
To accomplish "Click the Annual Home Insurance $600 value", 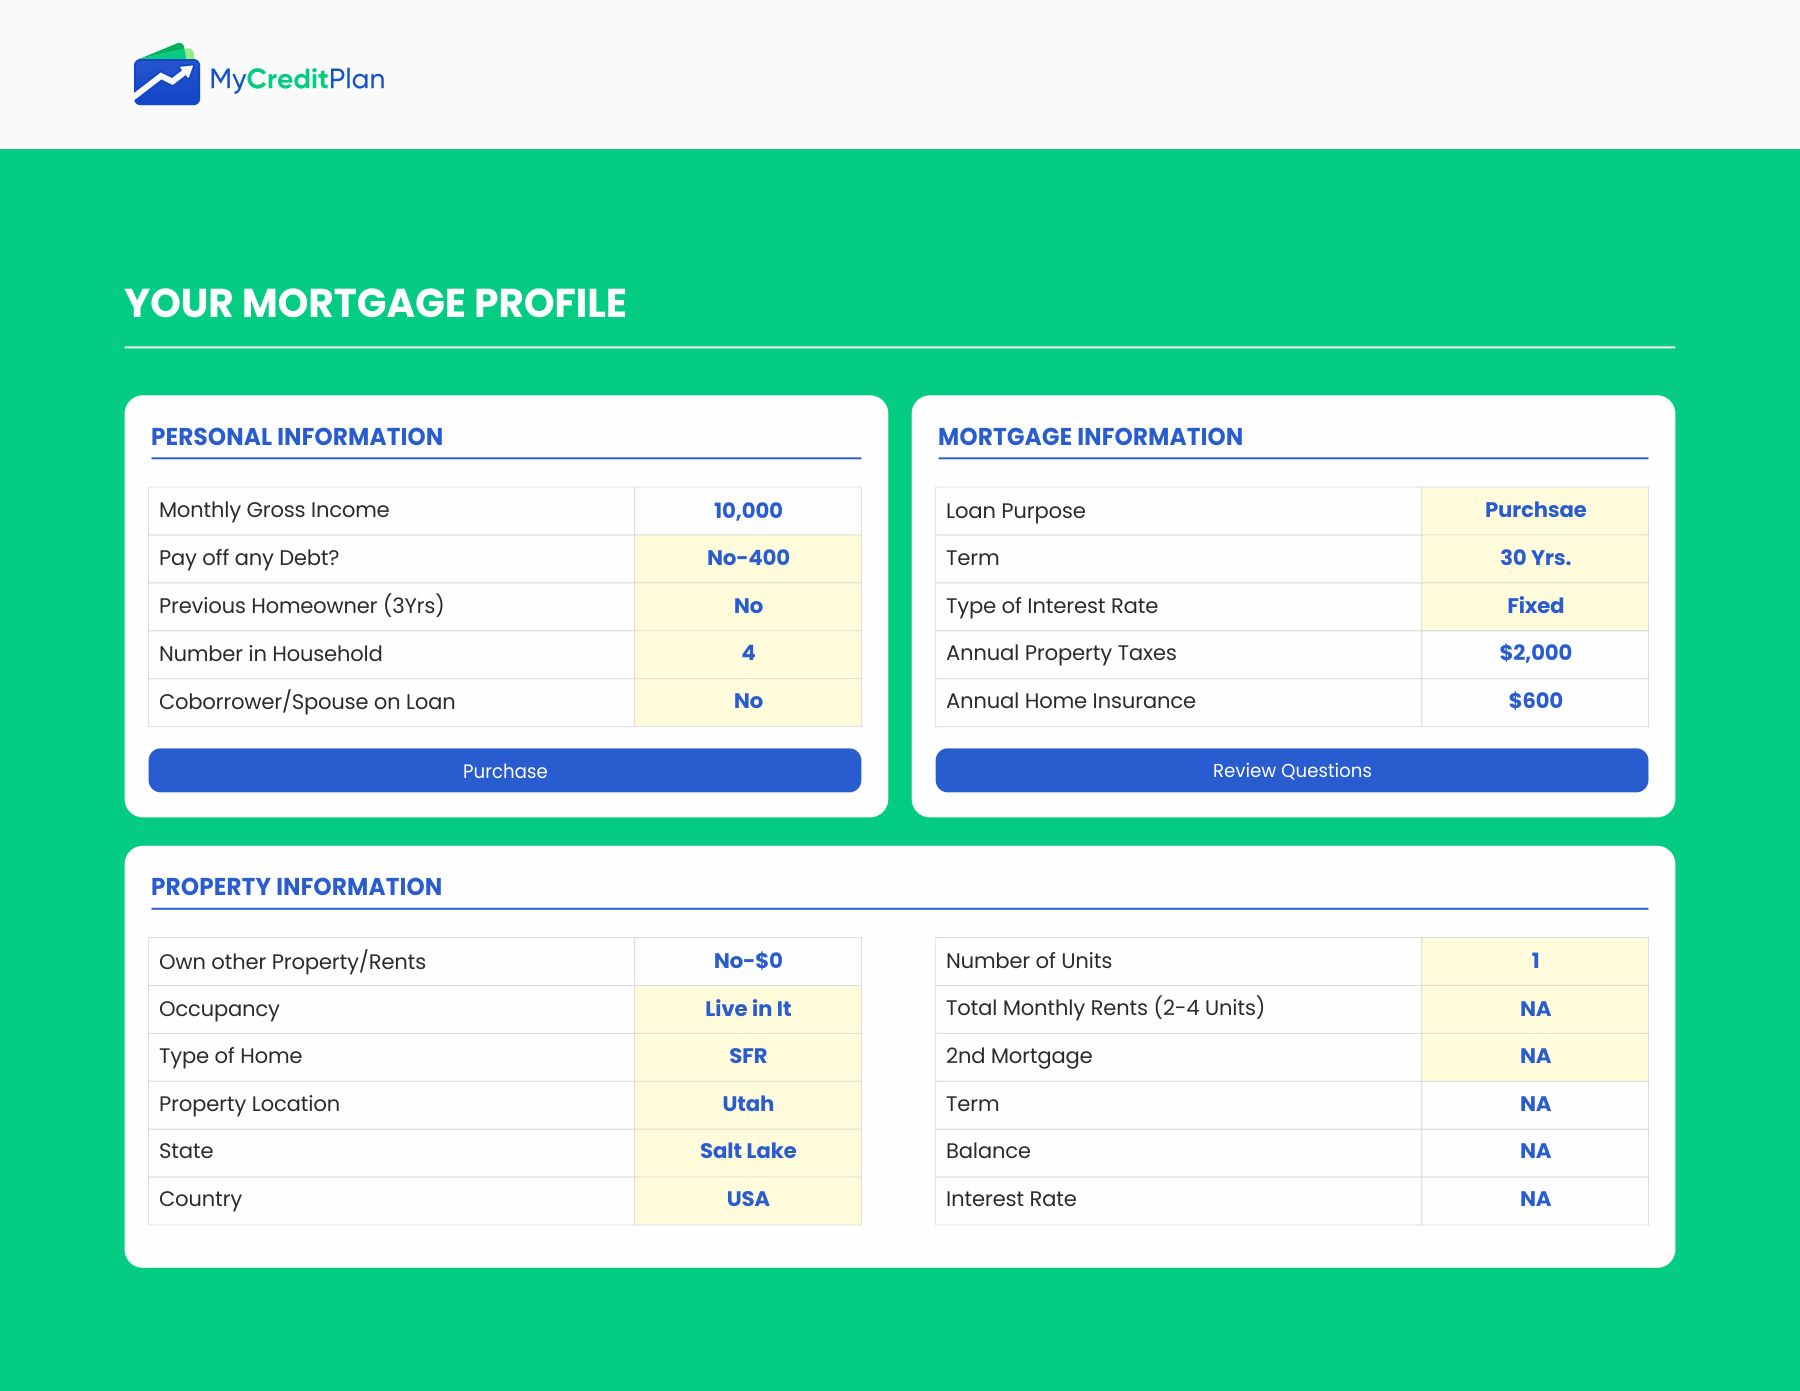I will [1534, 702].
